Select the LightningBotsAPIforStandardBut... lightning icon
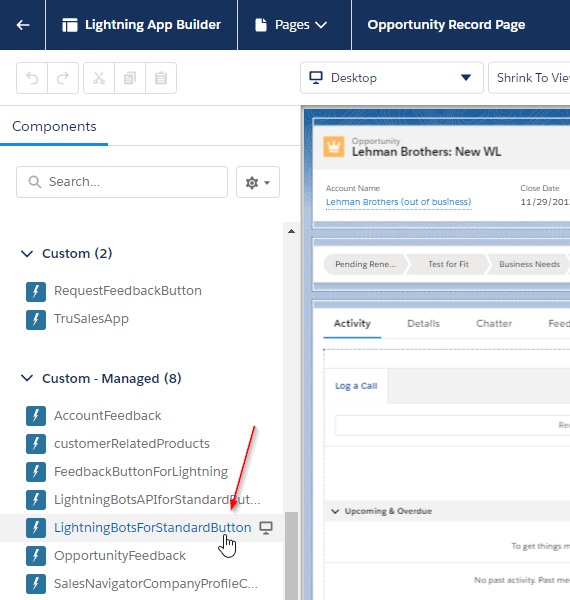Viewport: 570px width, 600px height. [x=36, y=500]
